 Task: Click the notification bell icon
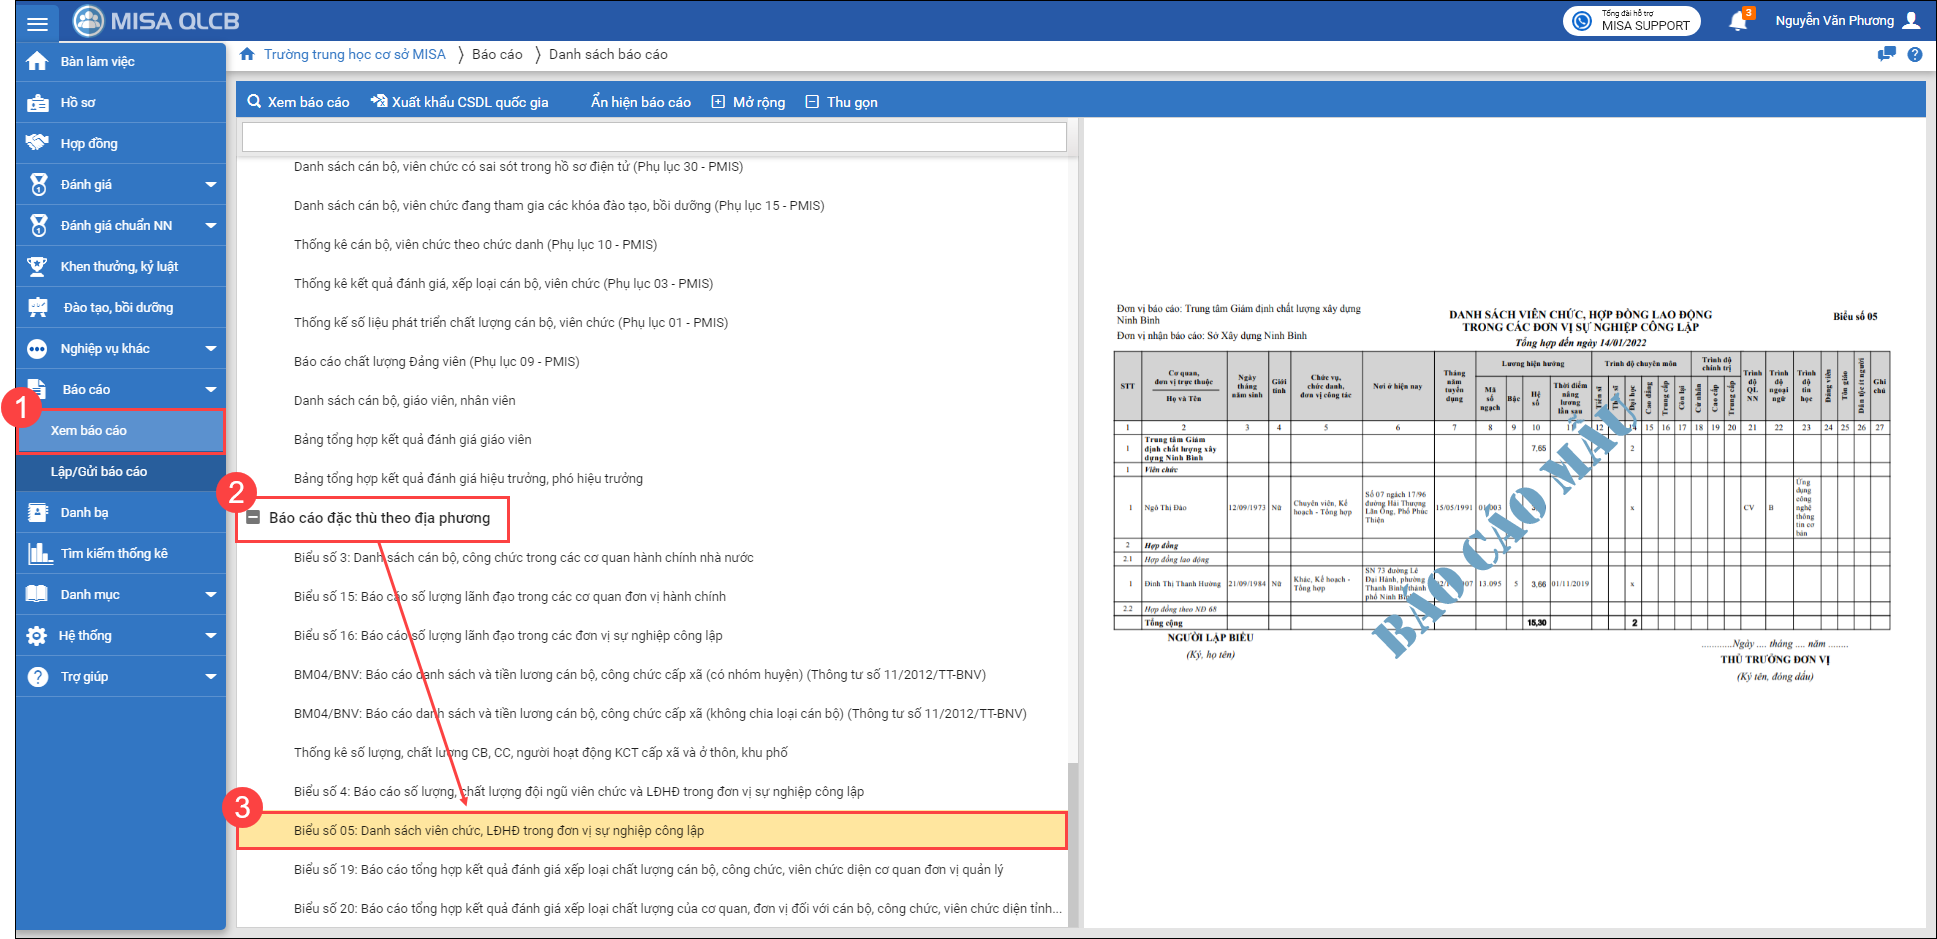click(1738, 21)
